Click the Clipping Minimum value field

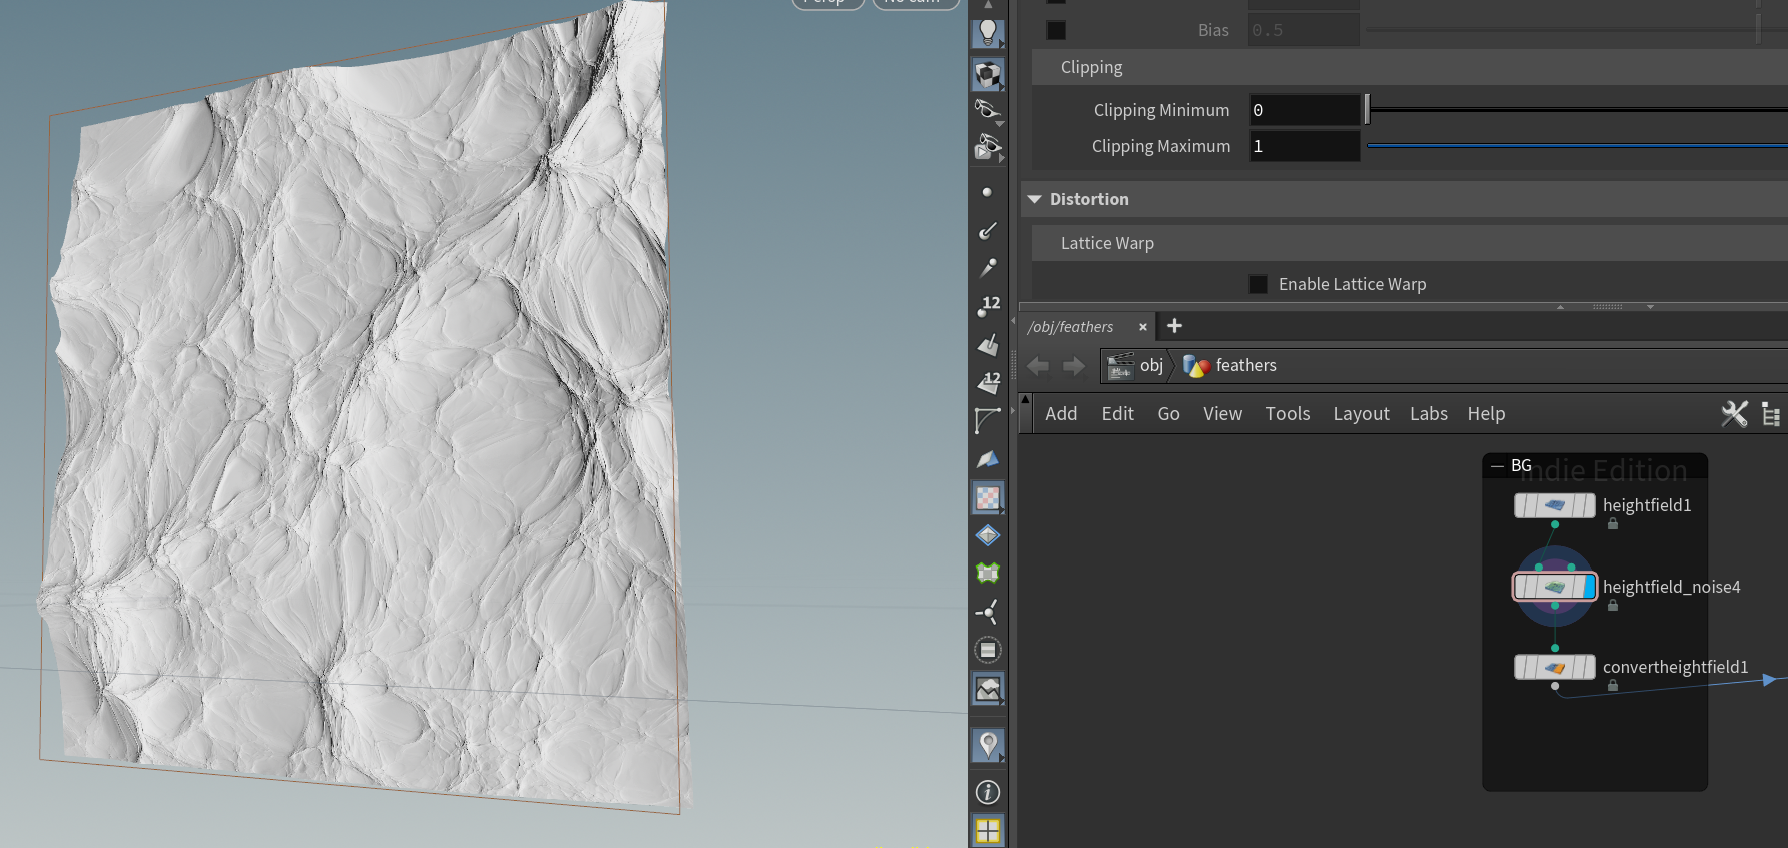1304,110
